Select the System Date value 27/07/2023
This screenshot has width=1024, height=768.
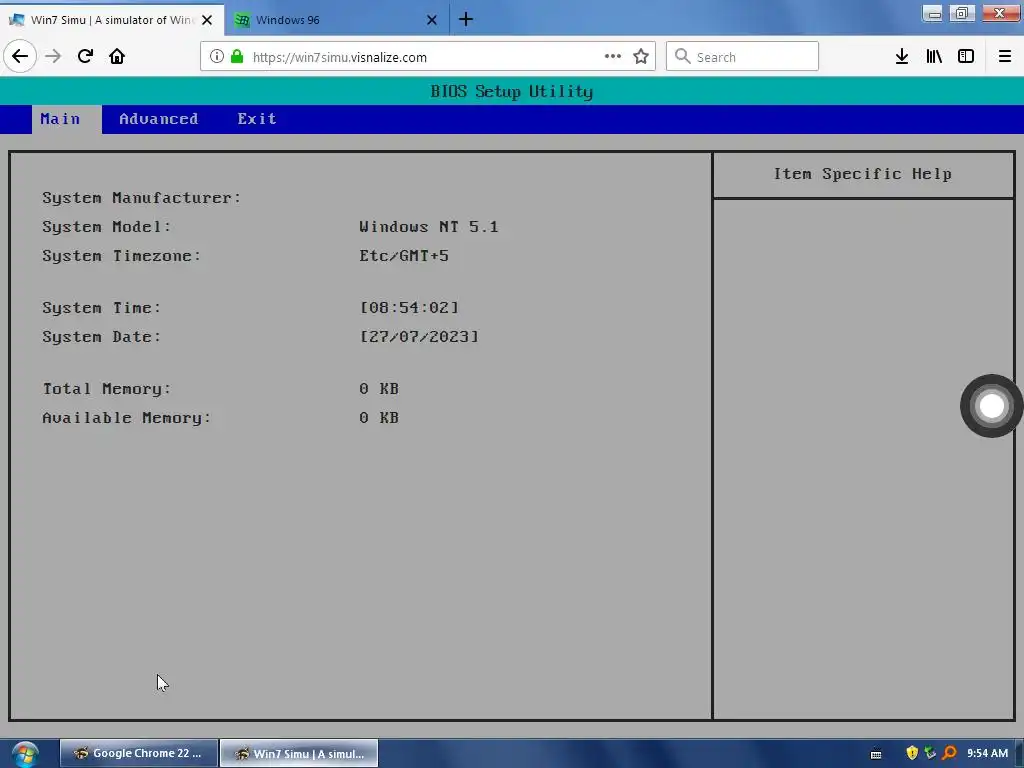click(419, 337)
